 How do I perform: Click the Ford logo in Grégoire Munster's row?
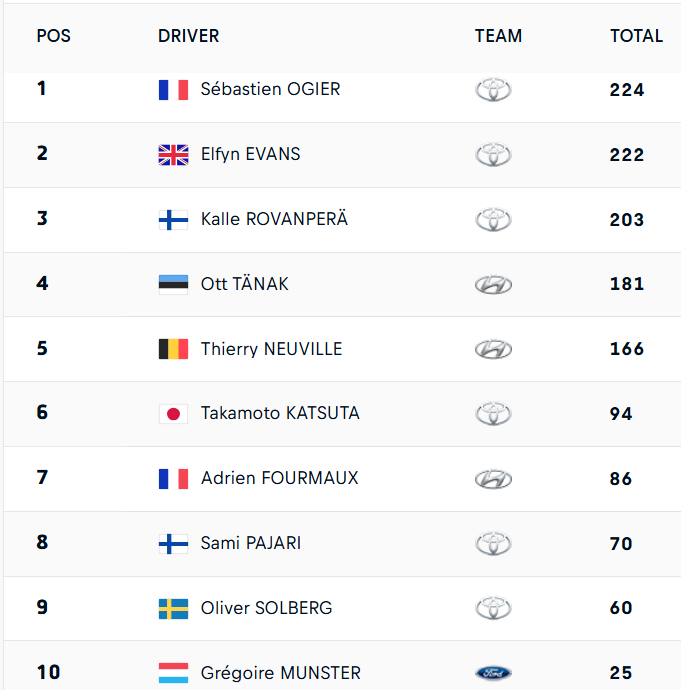493,674
